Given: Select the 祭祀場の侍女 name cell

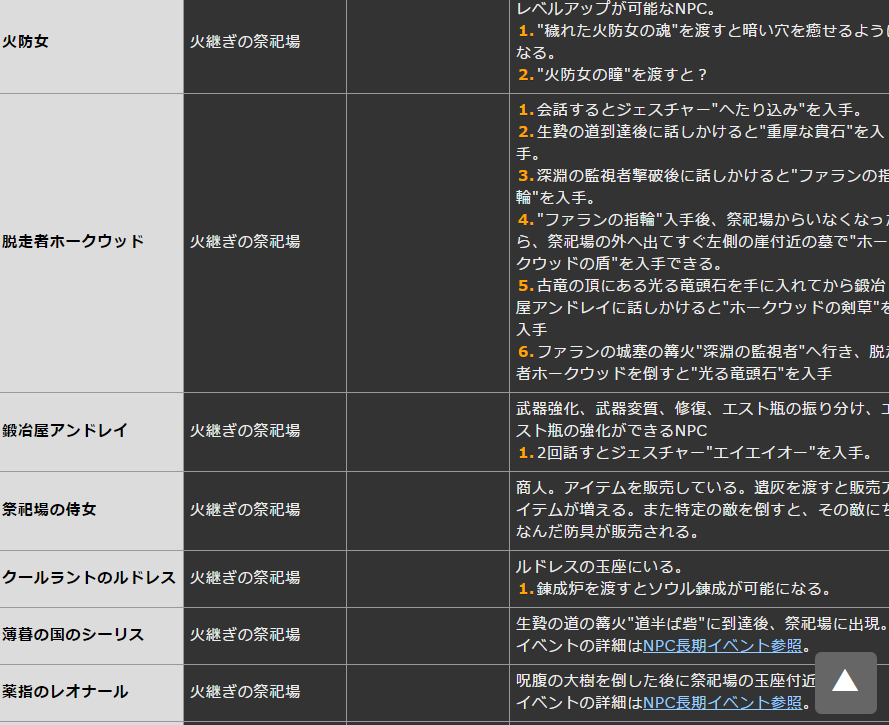Looking at the screenshot, I should (91, 510).
